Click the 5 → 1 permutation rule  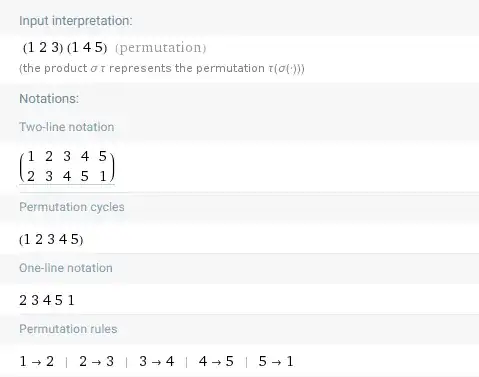click(276, 361)
